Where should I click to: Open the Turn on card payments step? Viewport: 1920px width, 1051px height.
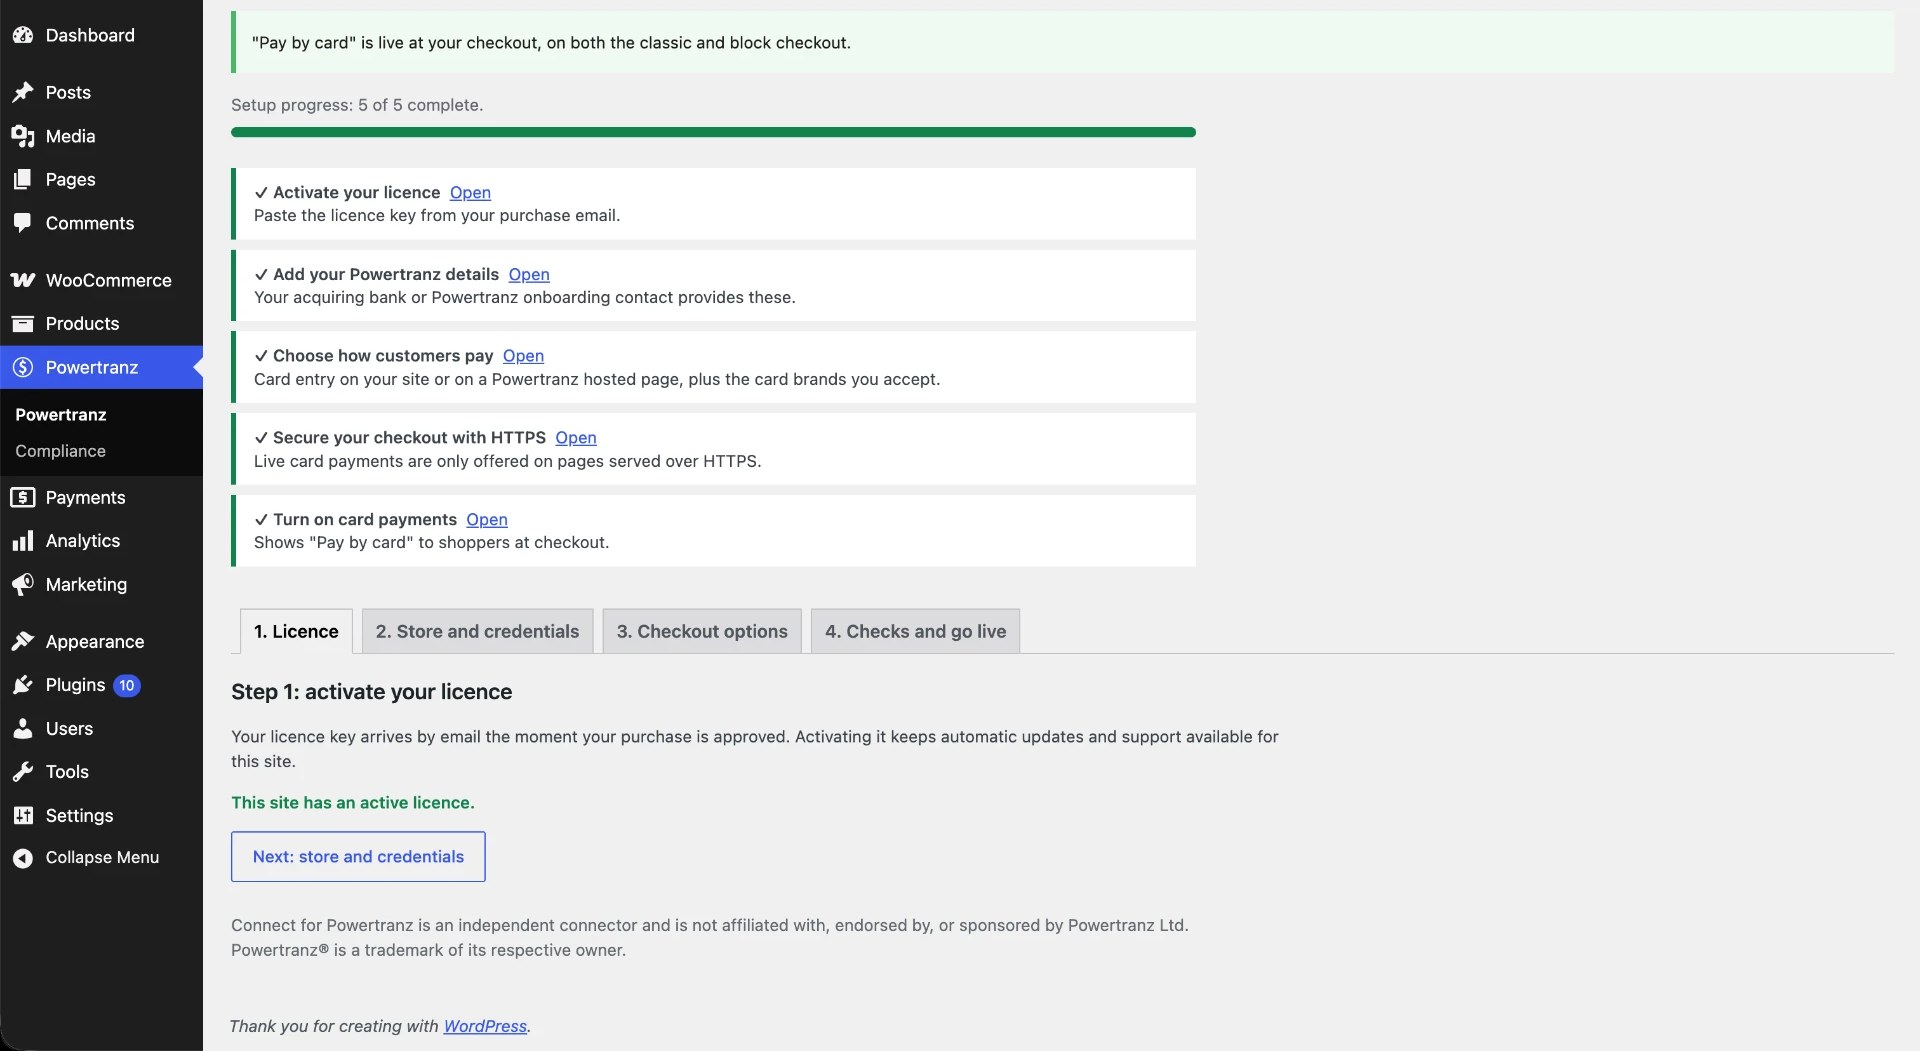point(487,520)
